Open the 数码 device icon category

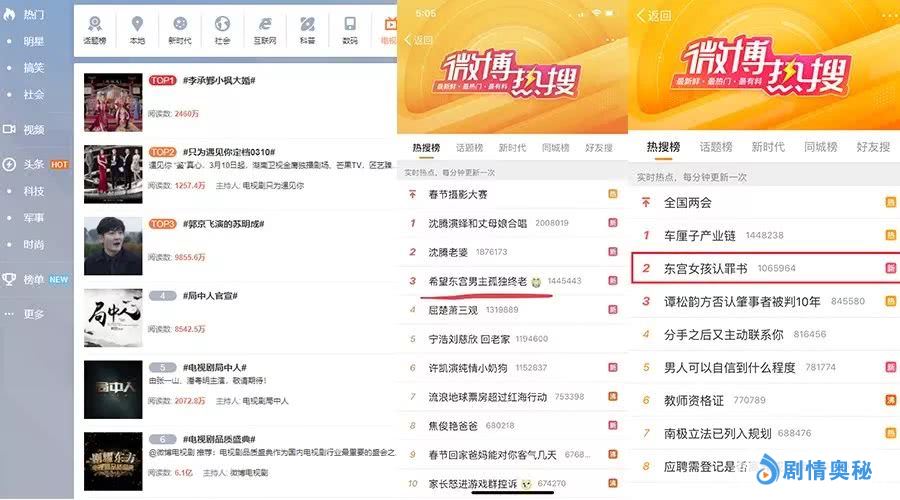pyautogui.click(x=350, y=28)
